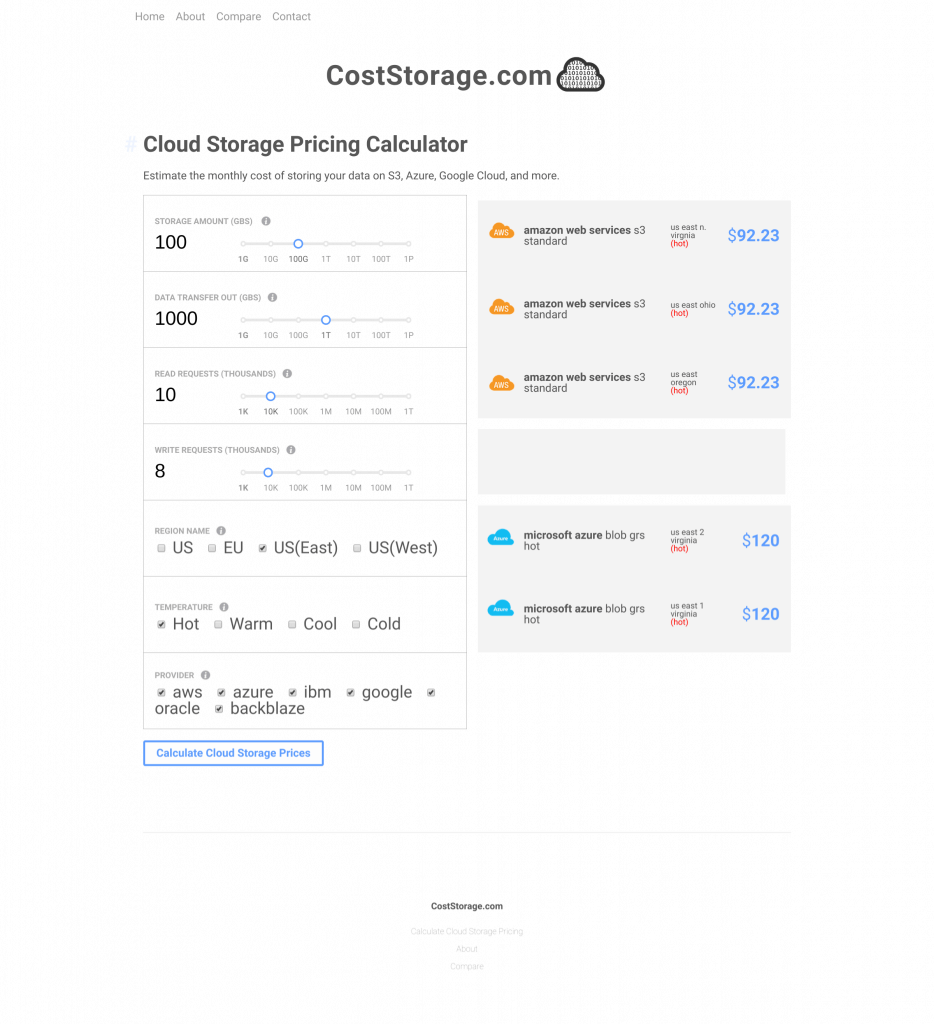Click the data transfer out value 1000
The width and height of the screenshot is (934, 1024).
click(x=176, y=319)
